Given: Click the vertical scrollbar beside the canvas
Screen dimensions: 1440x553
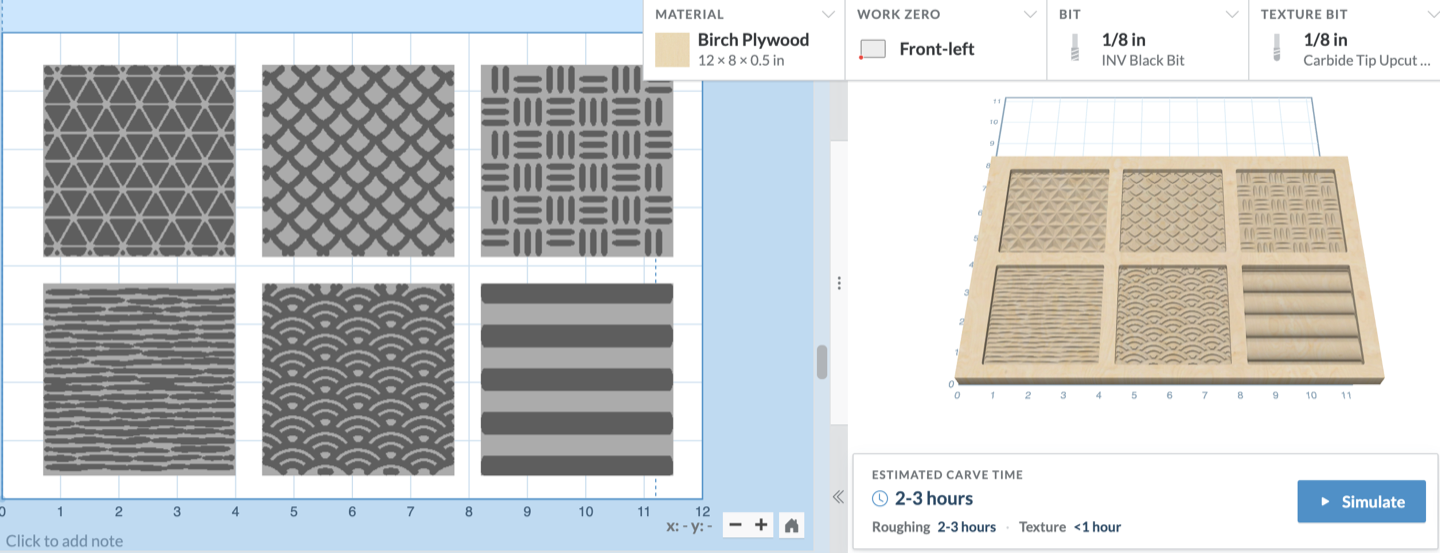Looking at the screenshot, I should pyautogui.click(x=822, y=361).
